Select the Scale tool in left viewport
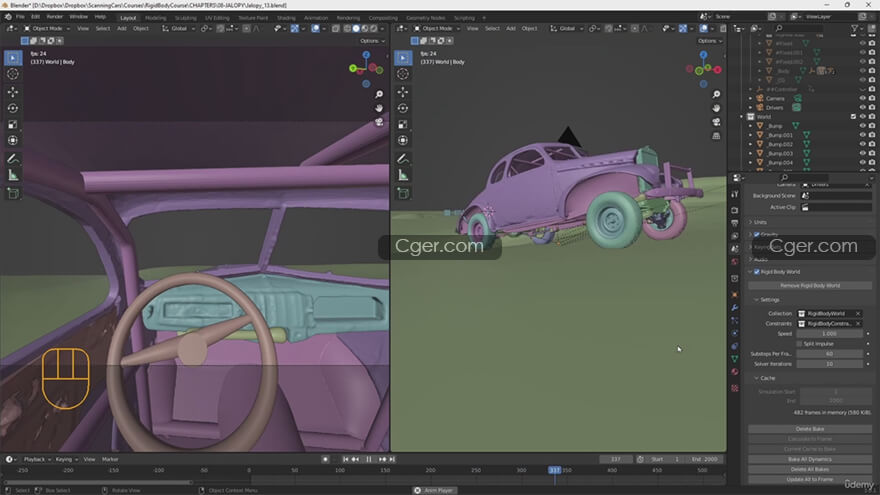 [13, 124]
